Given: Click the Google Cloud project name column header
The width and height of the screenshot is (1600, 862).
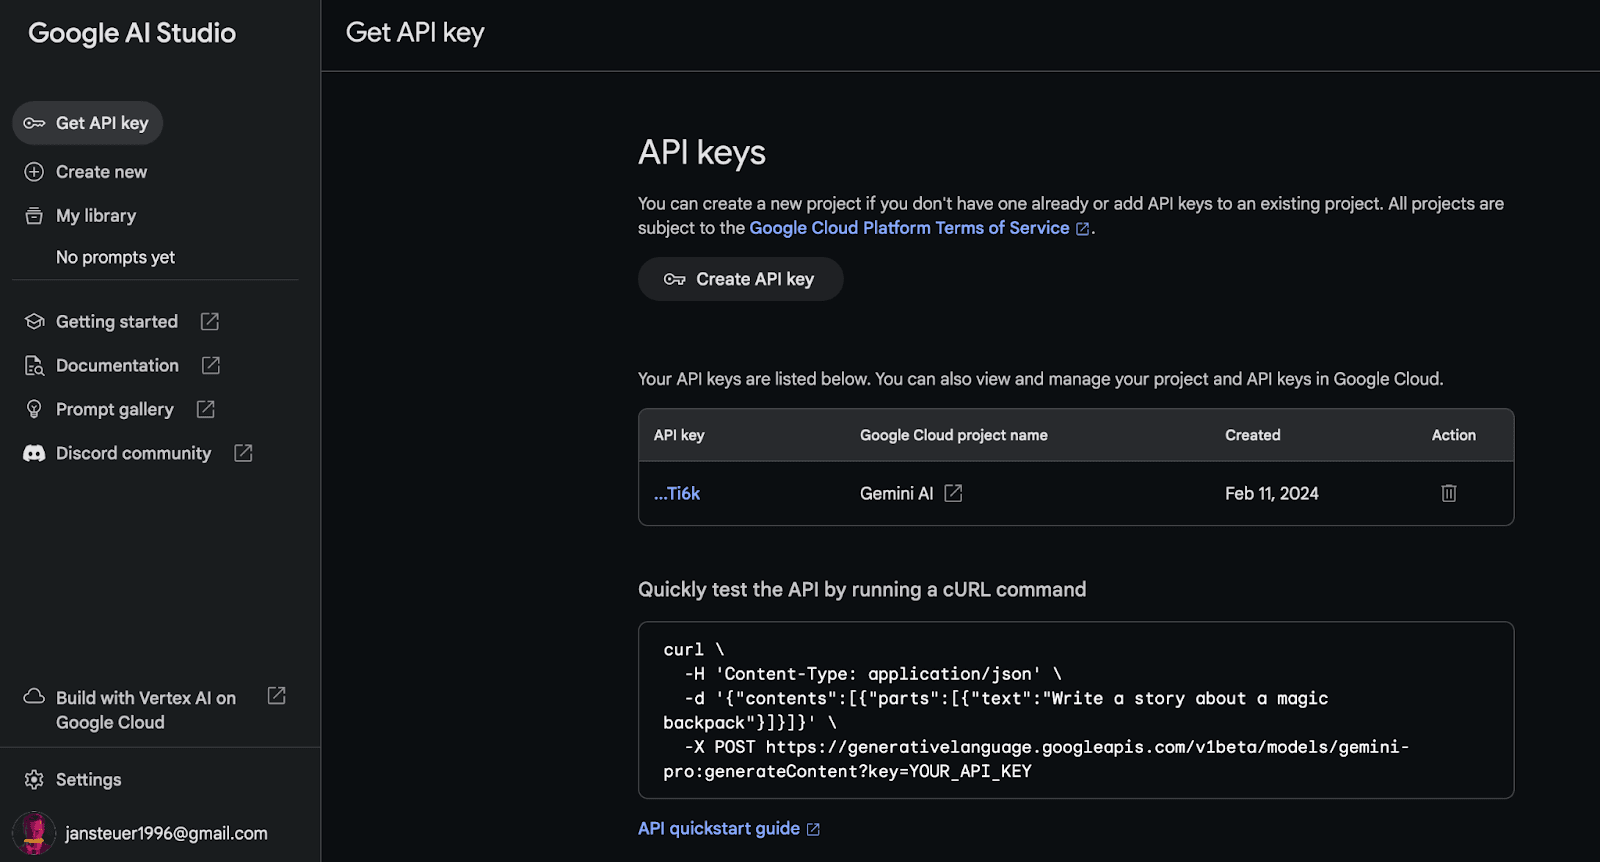Looking at the screenshot, I should pyautogui.click(x=954, y=435).
